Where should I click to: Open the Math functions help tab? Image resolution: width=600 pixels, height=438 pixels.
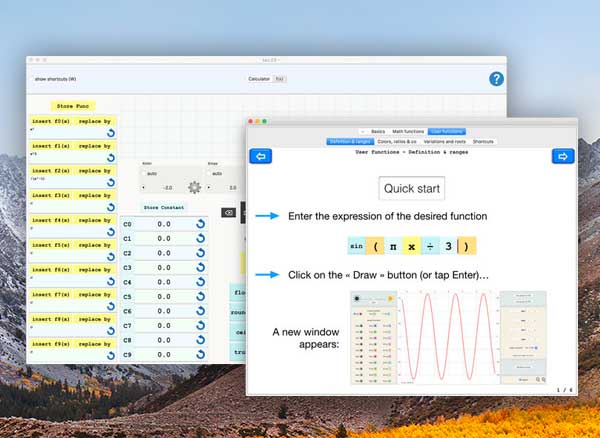(408, 132)
